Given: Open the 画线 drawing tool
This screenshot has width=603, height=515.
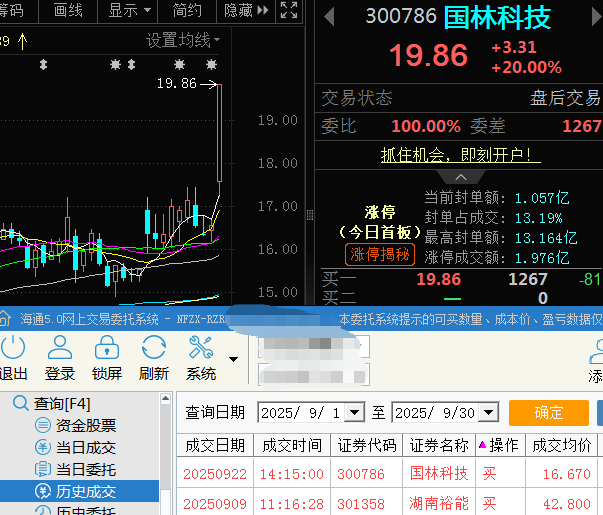Looking at the screenshot, I should click(x=68, y=10).
